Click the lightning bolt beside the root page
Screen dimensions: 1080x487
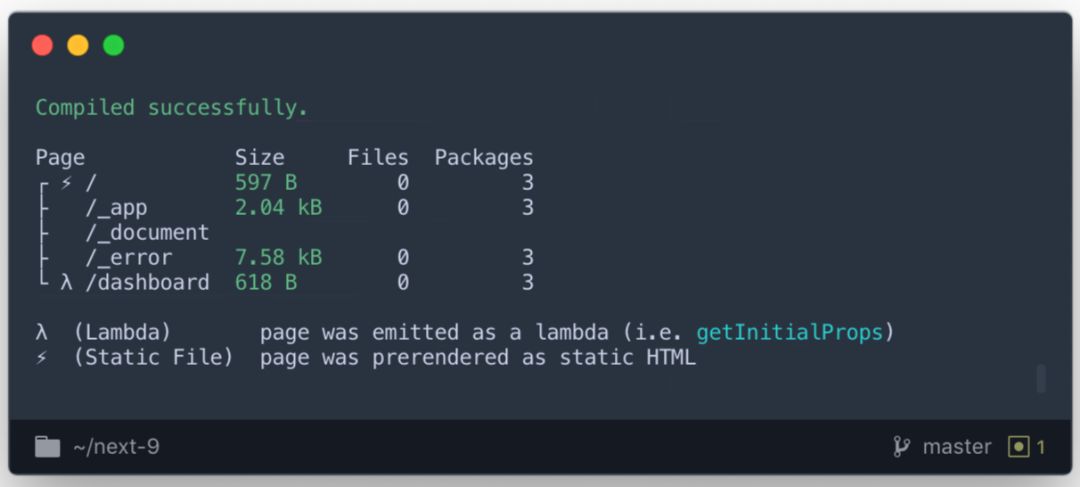[67, 182]
